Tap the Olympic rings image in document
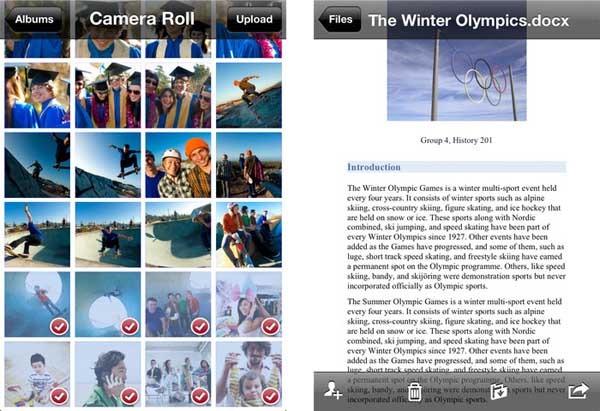 (457, 80)
